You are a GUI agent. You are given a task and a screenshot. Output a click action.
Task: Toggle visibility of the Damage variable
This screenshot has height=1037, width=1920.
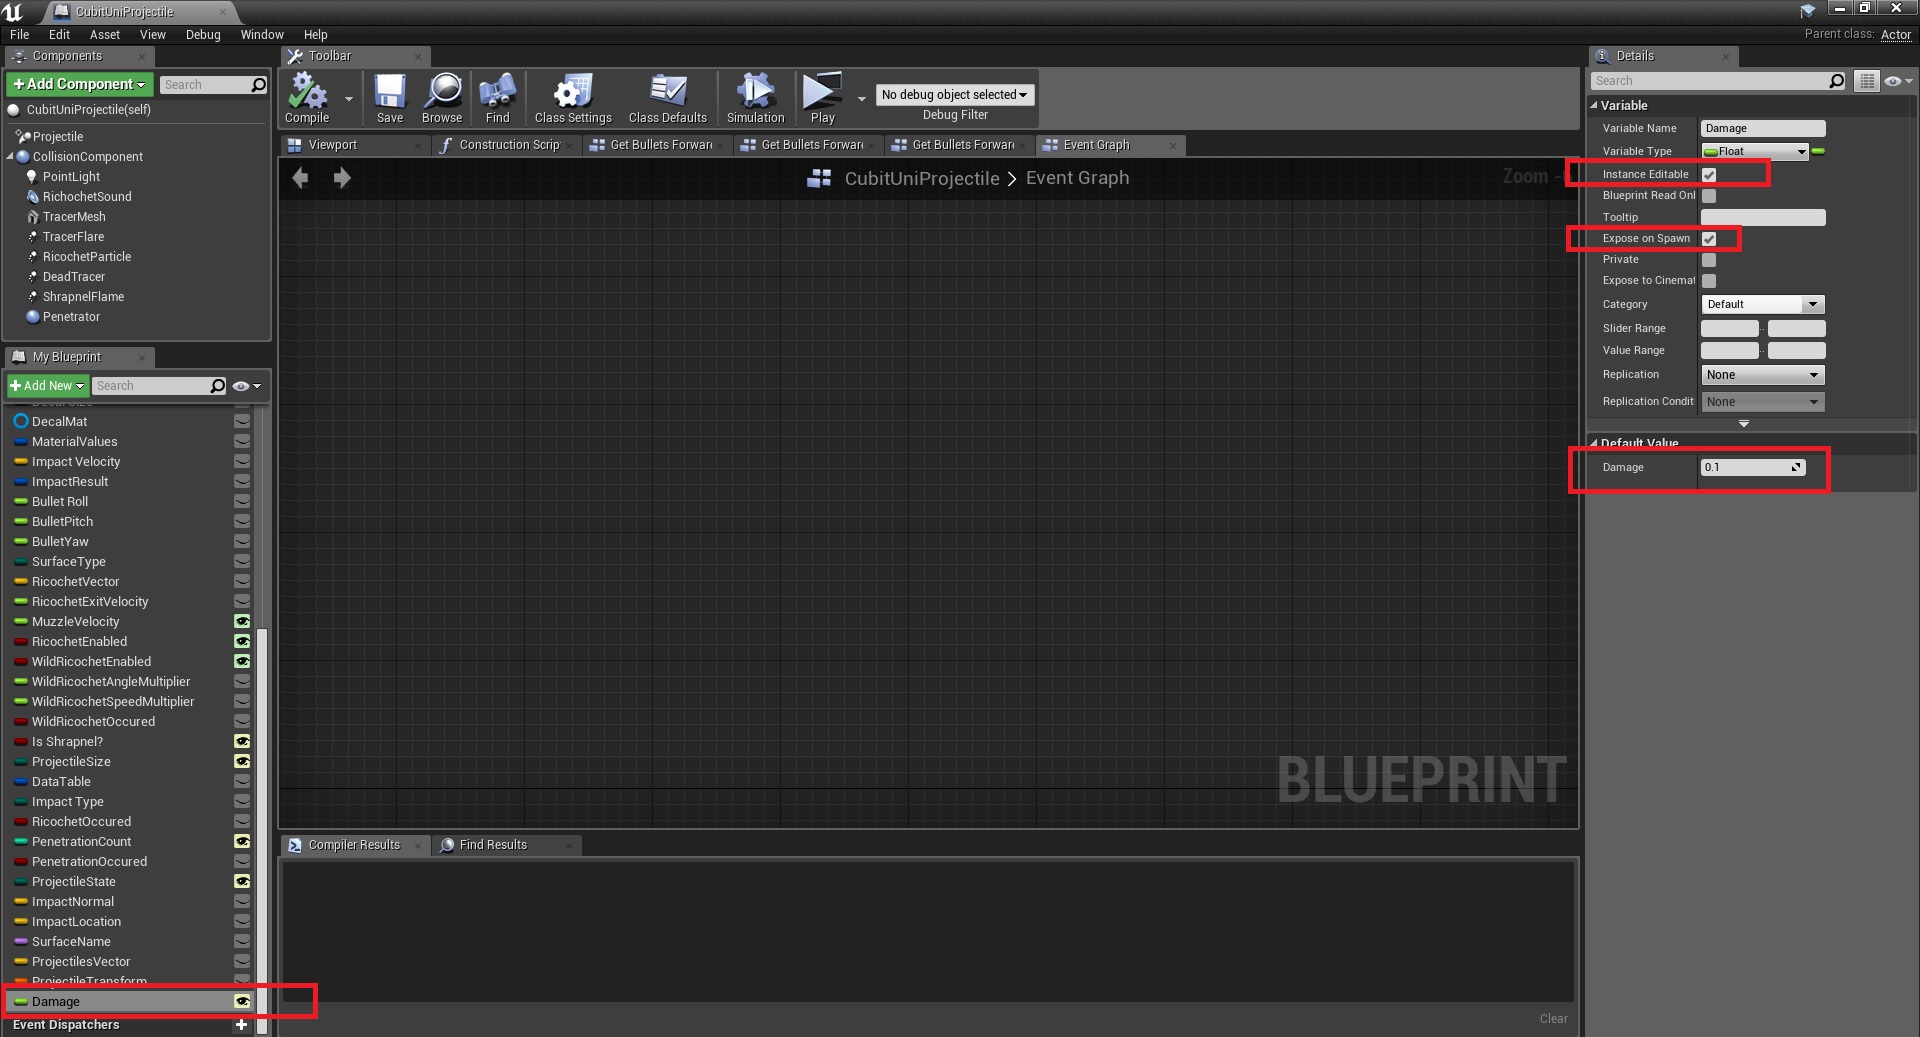(x=241, y=1001)
